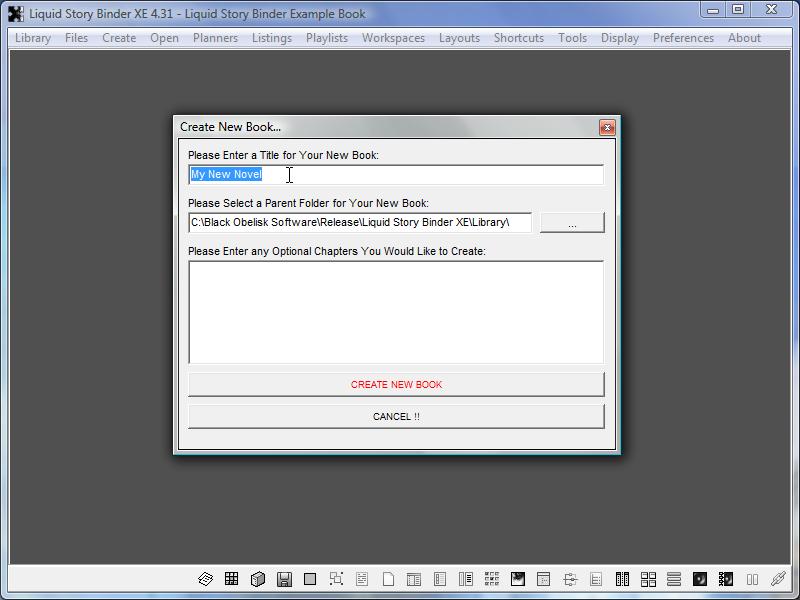The image size is (800, 600).
Task: Click the blank page icon in bottom toolbar
Action: click(x=388, y=579)
